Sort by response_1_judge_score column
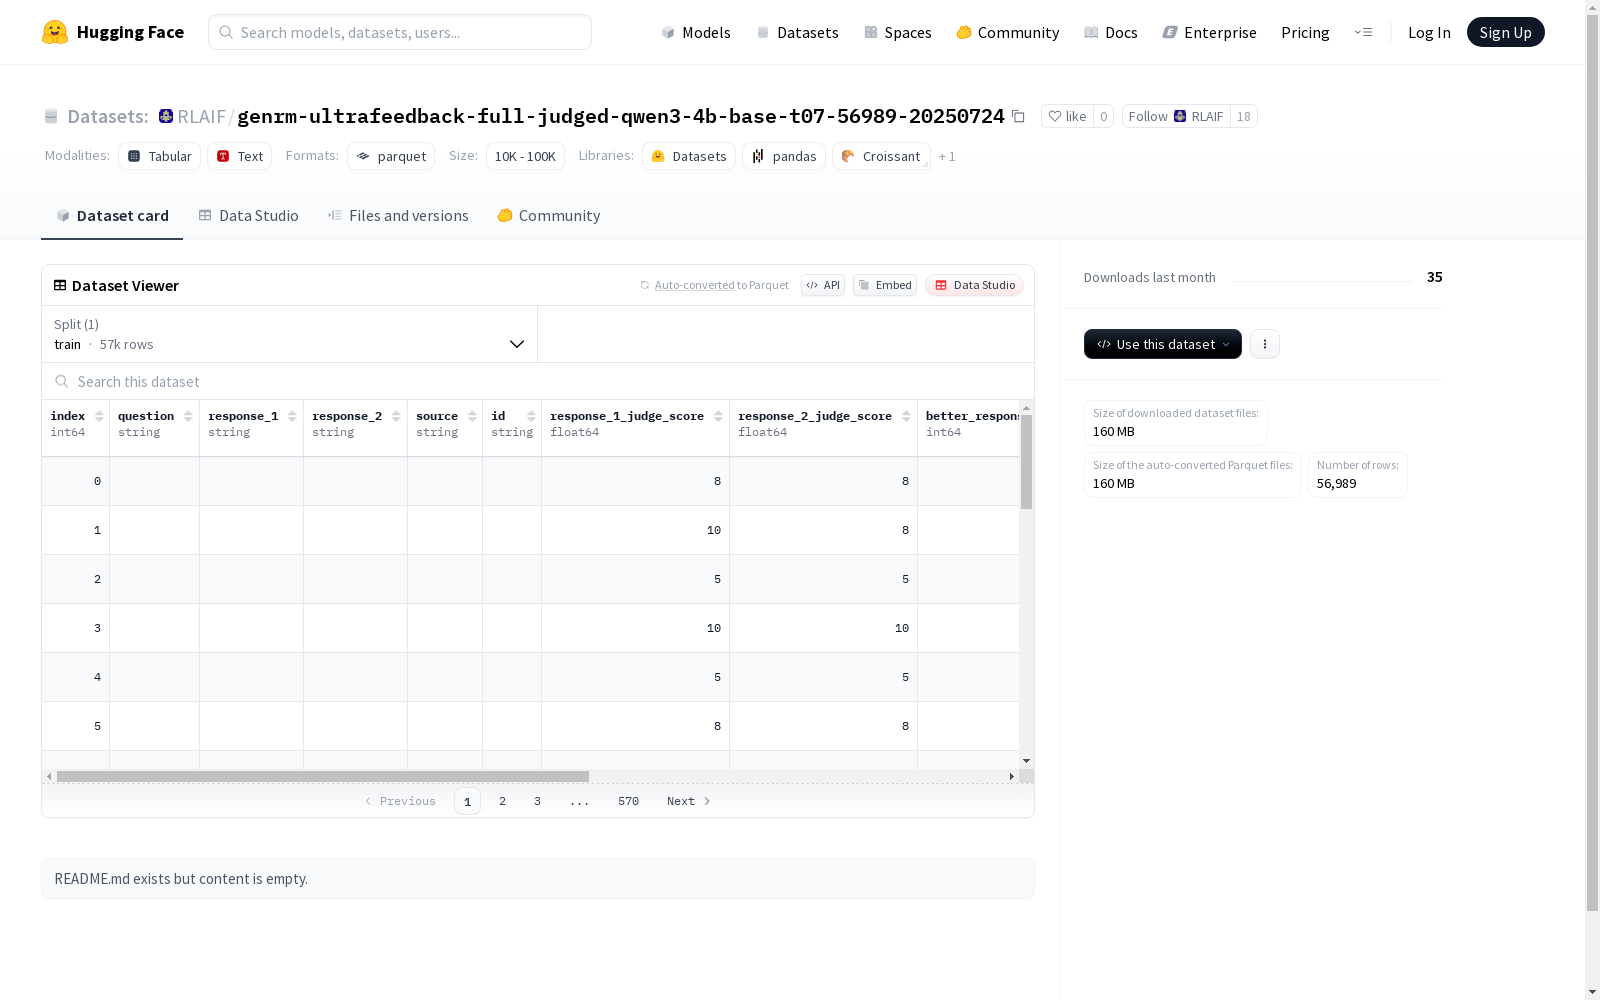This screenshot has height=1000, width=1600. click(x=718, y=416)
